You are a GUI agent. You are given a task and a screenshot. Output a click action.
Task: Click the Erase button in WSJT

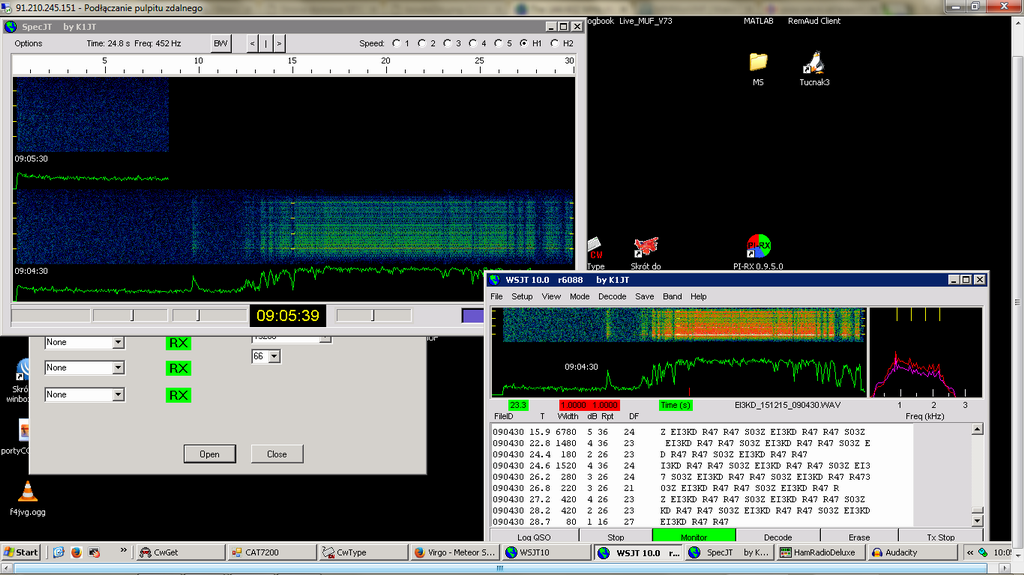(x=859, y=537)
